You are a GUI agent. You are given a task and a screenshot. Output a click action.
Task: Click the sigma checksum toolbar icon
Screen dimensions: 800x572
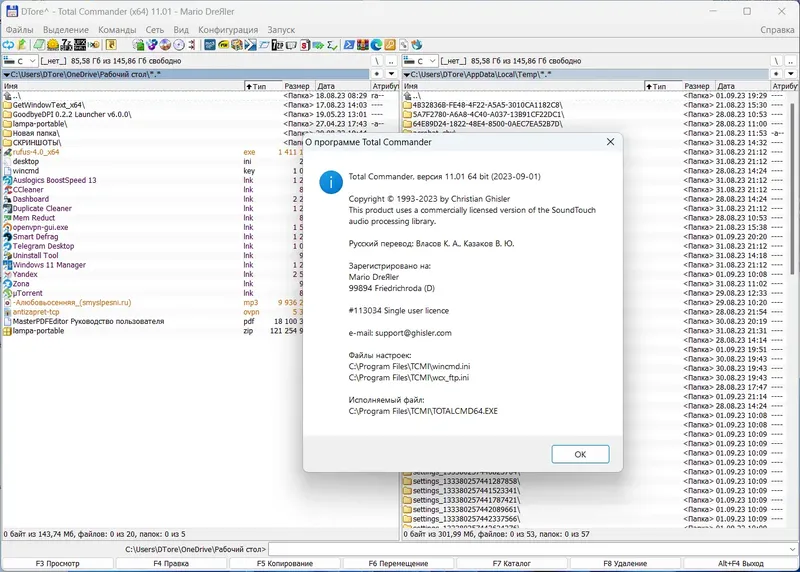pos(333,45)
